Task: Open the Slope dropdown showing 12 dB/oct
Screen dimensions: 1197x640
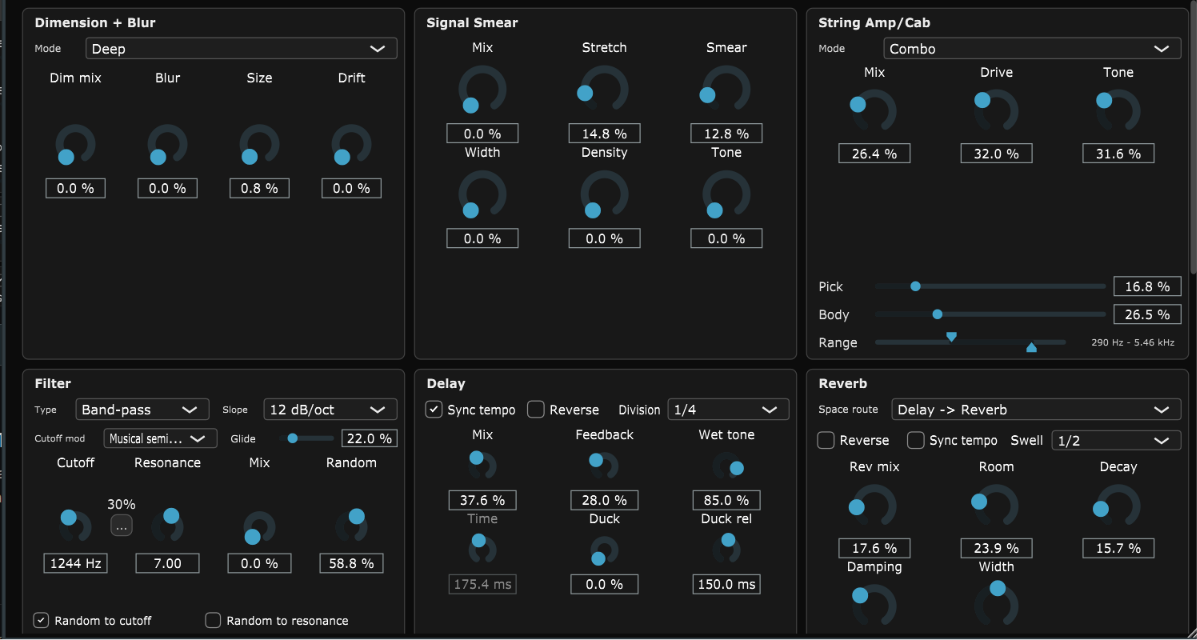Action: coord(331,409)
